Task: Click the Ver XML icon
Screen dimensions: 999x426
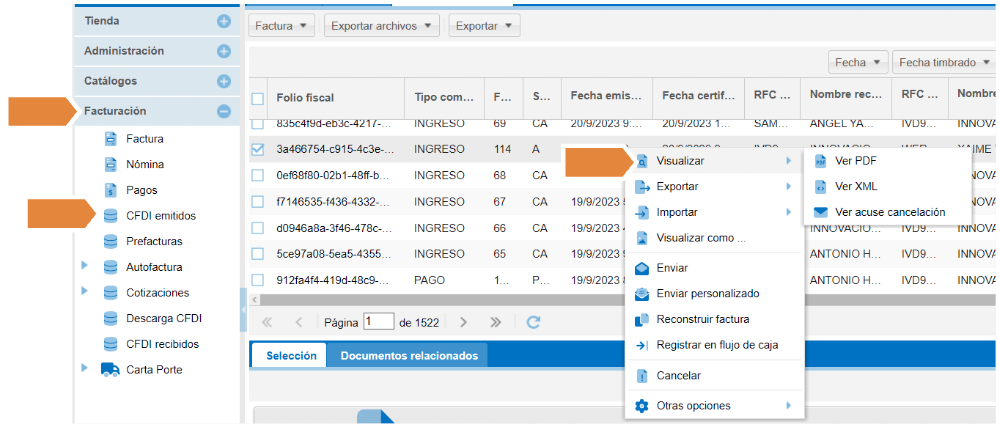Action: (820, 187)
